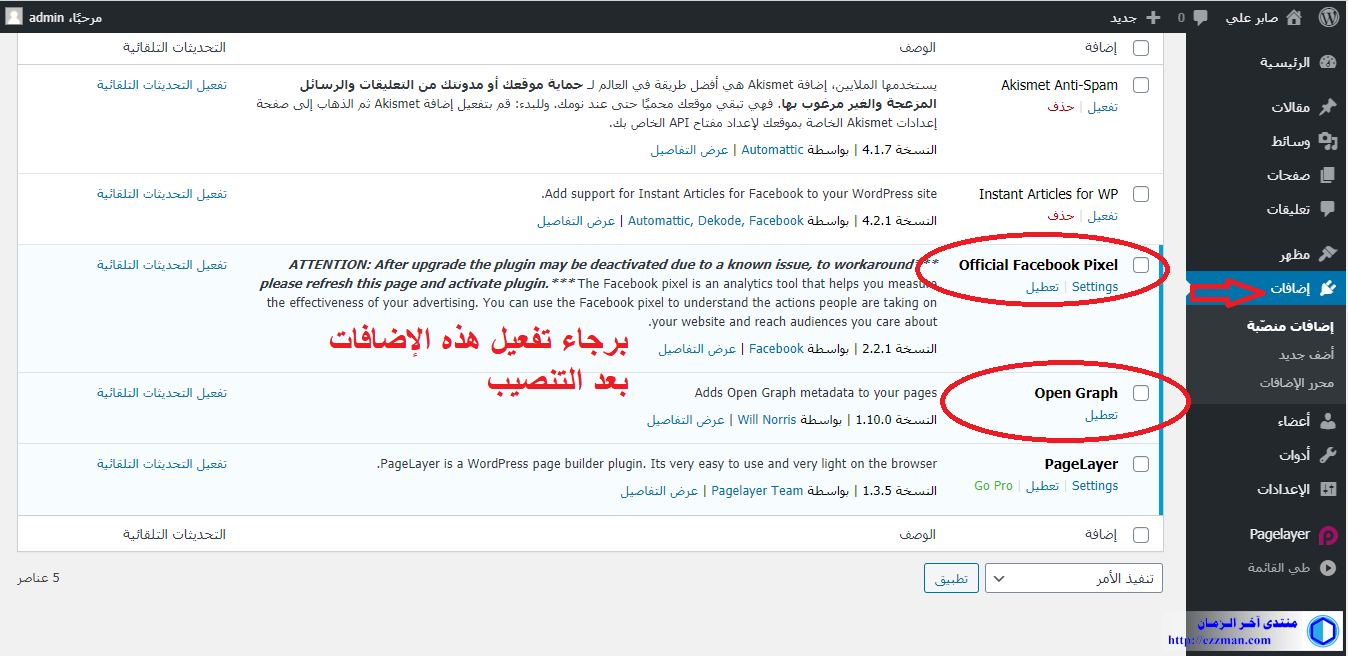Screen dimensions: 1348x656
Task: Open Add New (أضف جديد) plugin submenu
Action: click(1306, 355)
